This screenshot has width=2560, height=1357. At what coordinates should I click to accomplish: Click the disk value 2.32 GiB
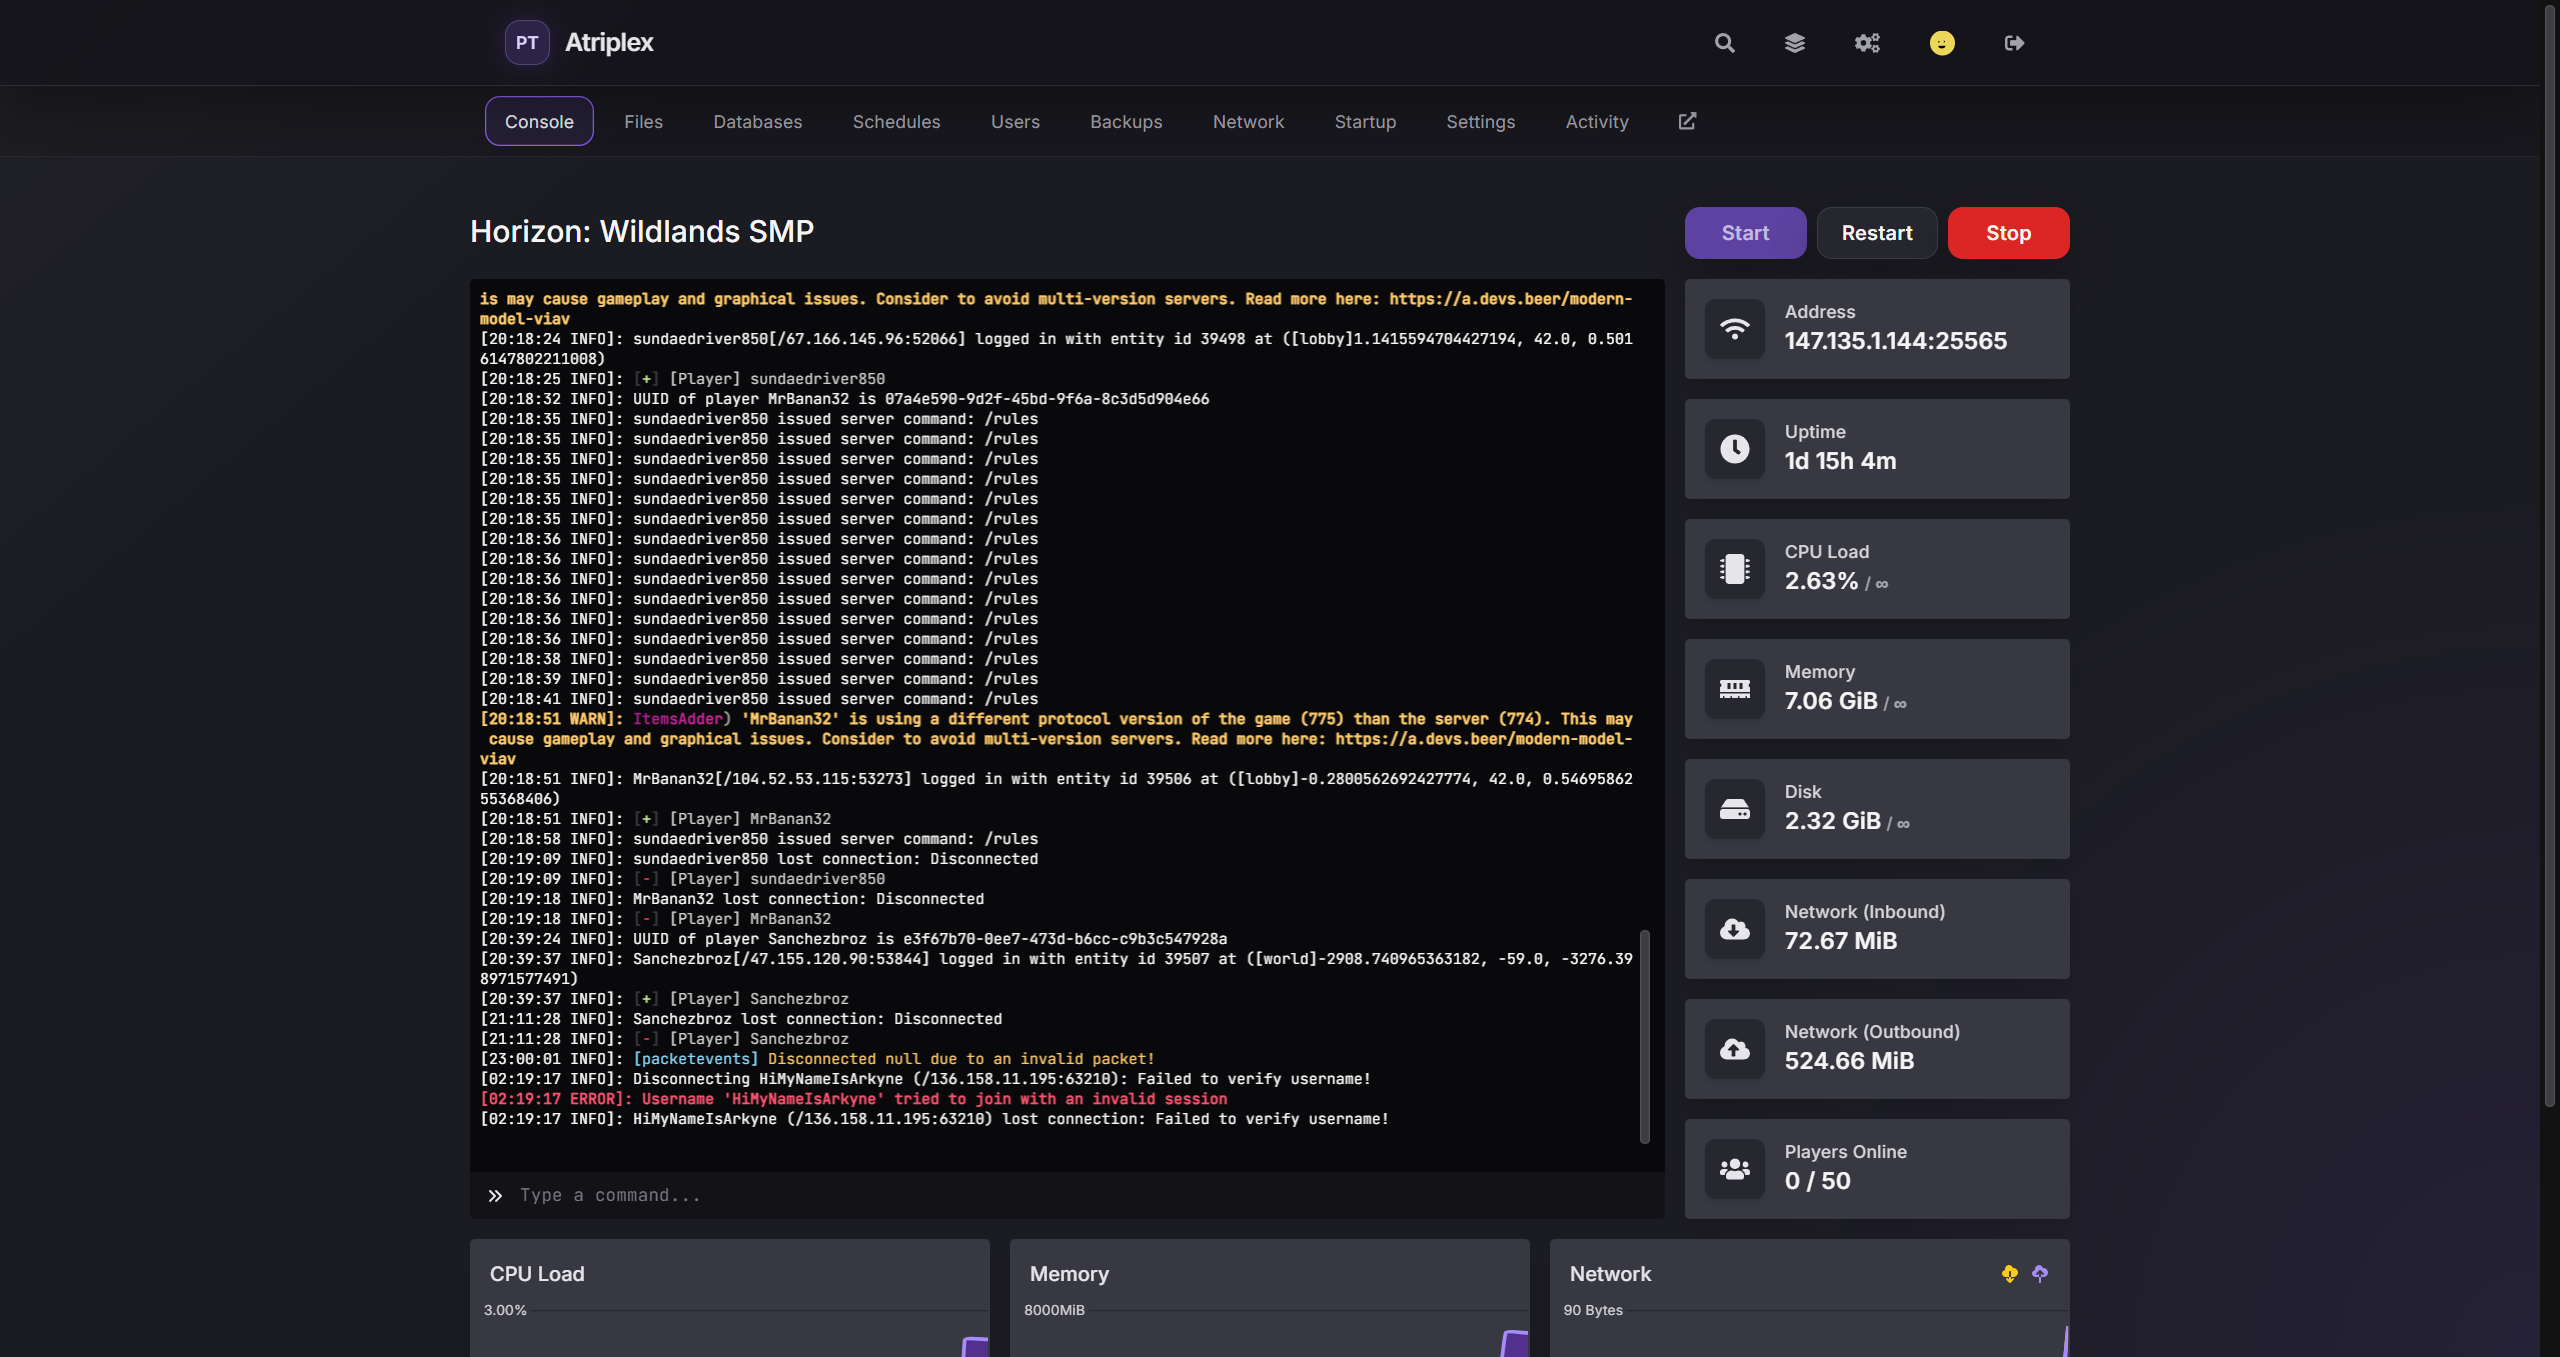pyautogui.click(x=1833, y=821)
